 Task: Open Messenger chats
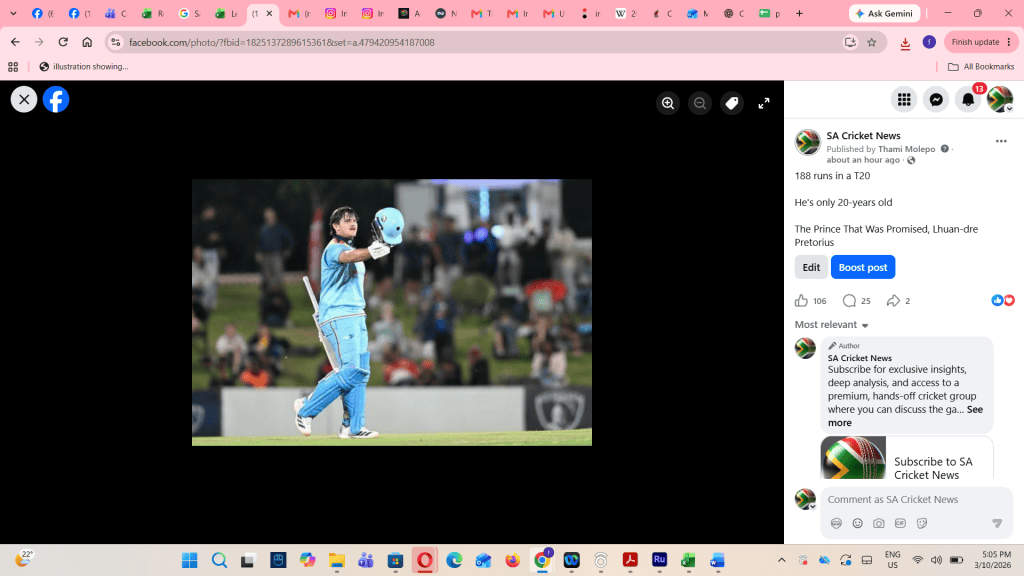tap(936, 99)
